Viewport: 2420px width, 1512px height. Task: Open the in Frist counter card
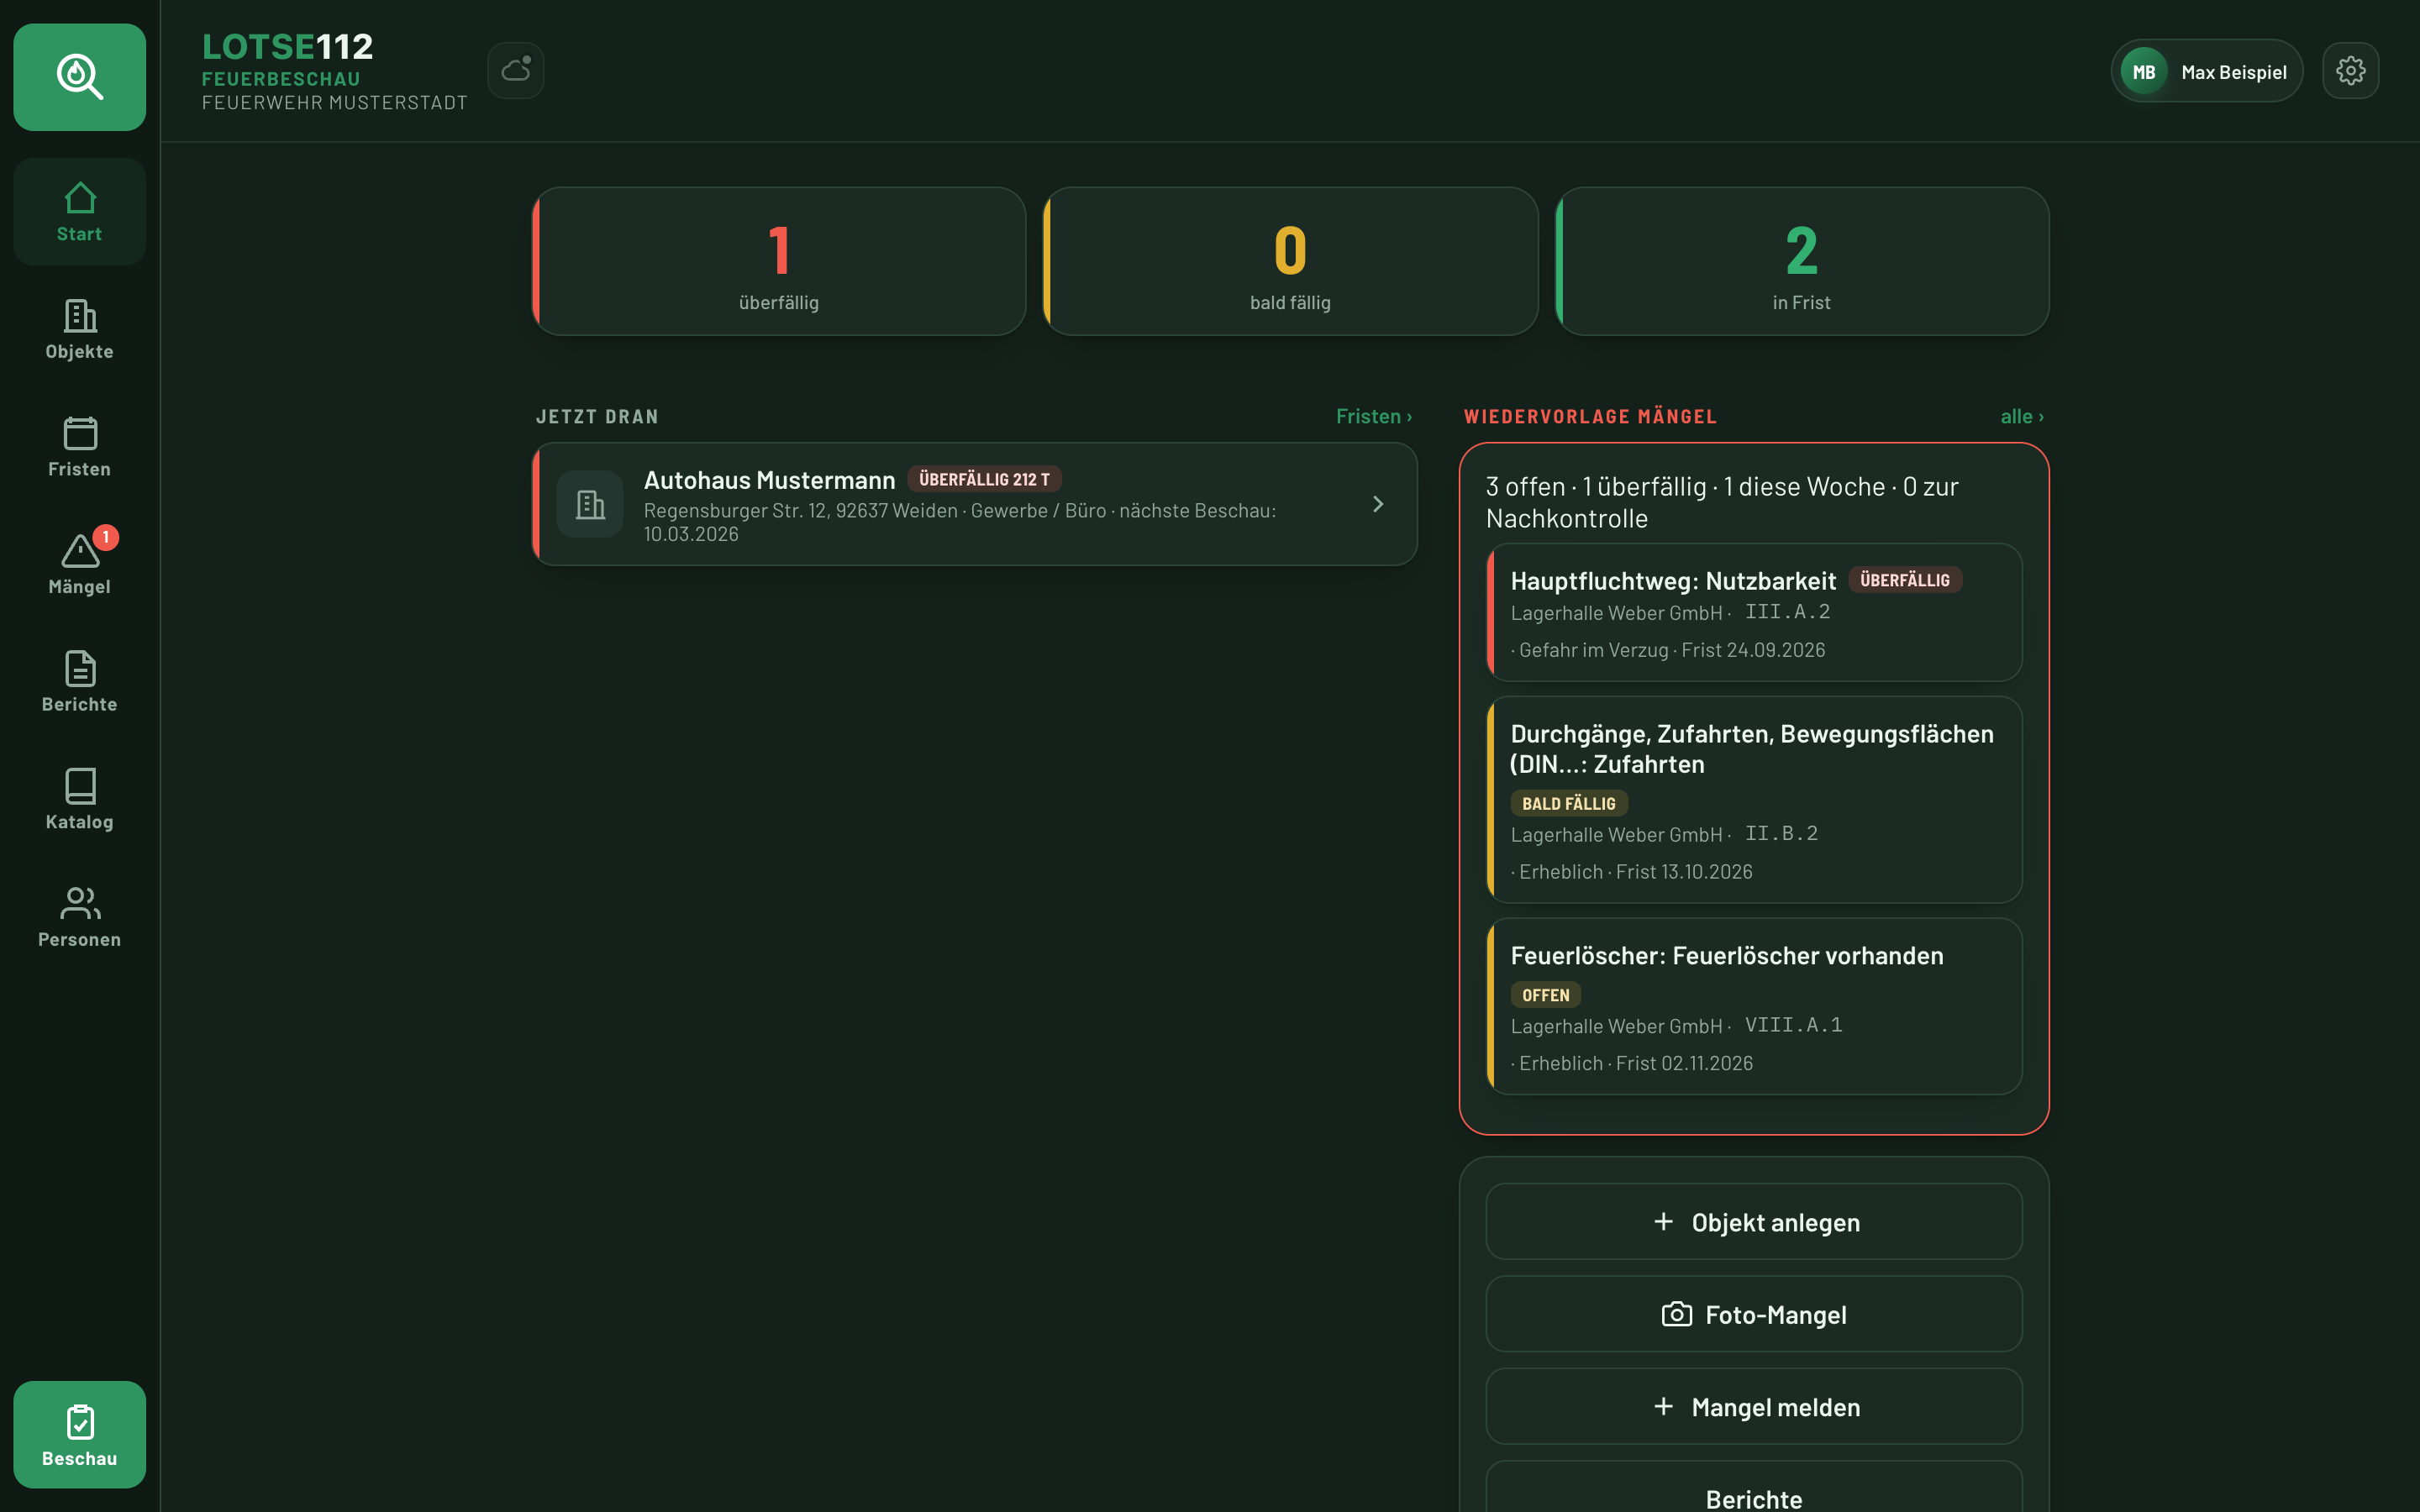coord(1802,261)
